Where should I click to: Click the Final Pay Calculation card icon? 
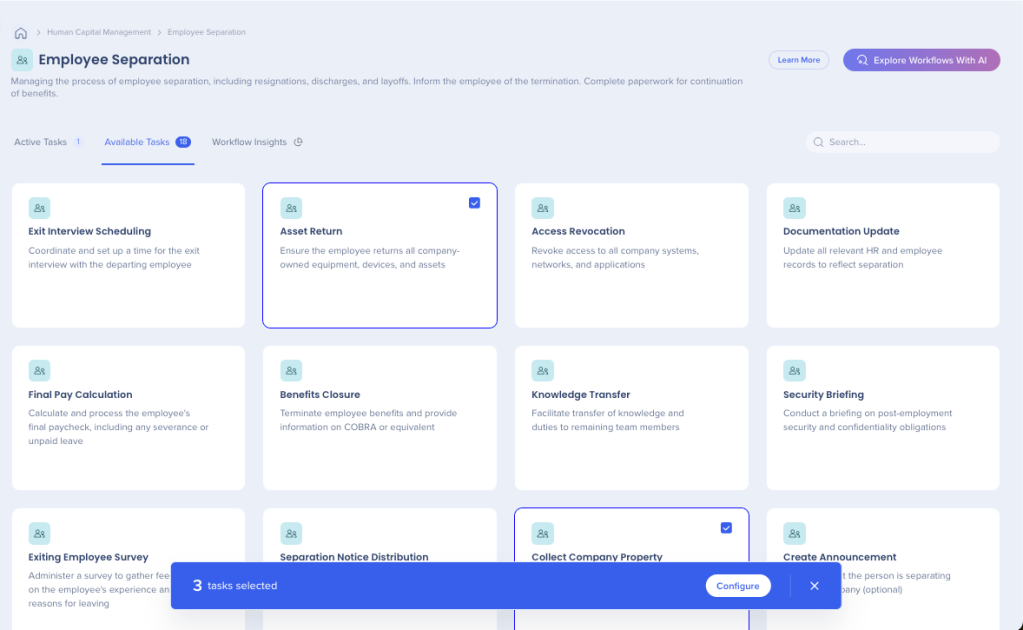pos(39,371)
